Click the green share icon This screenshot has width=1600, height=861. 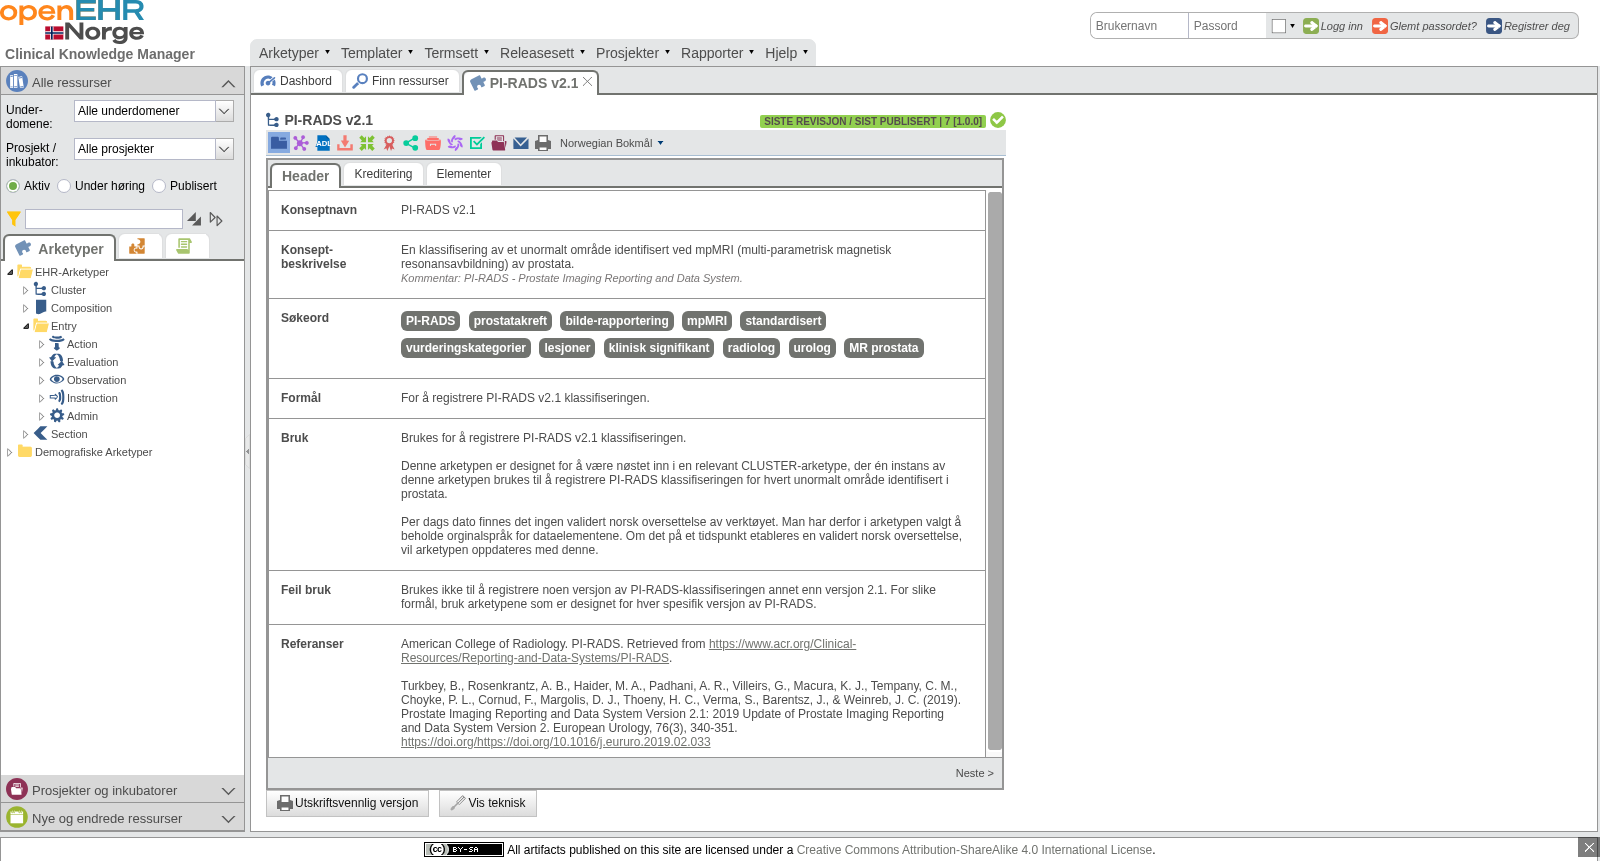pos(411,143)
